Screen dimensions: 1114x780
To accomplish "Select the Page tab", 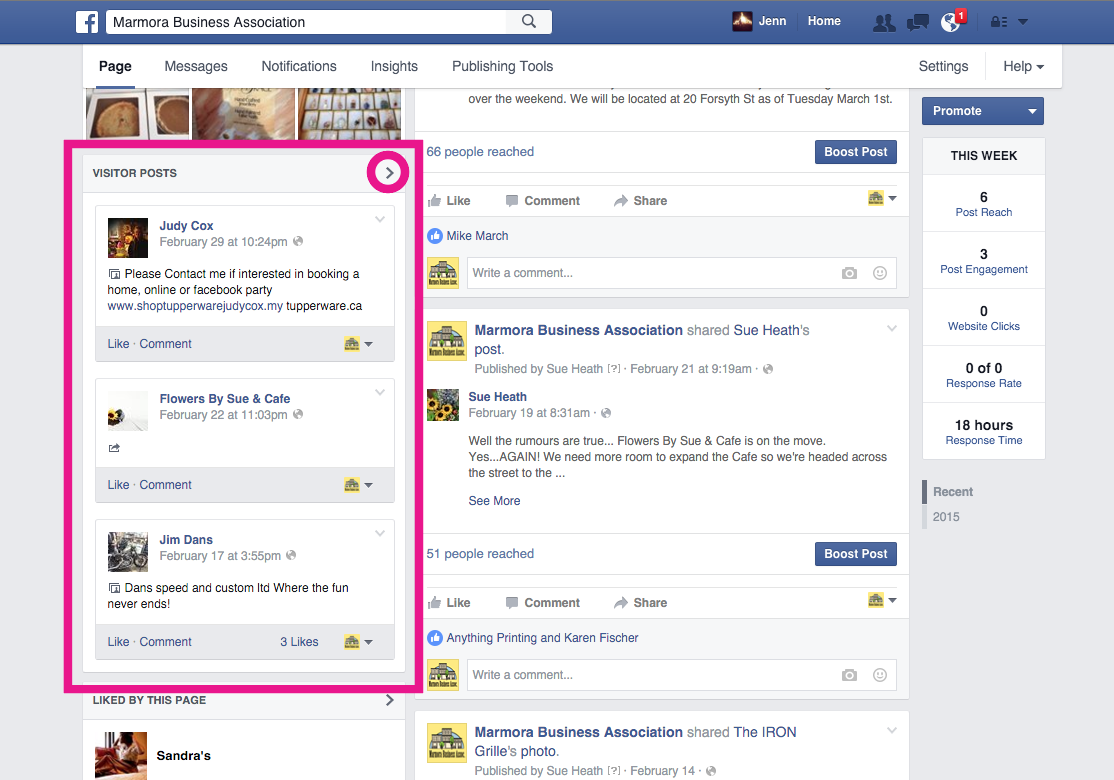I will point(115,66).
